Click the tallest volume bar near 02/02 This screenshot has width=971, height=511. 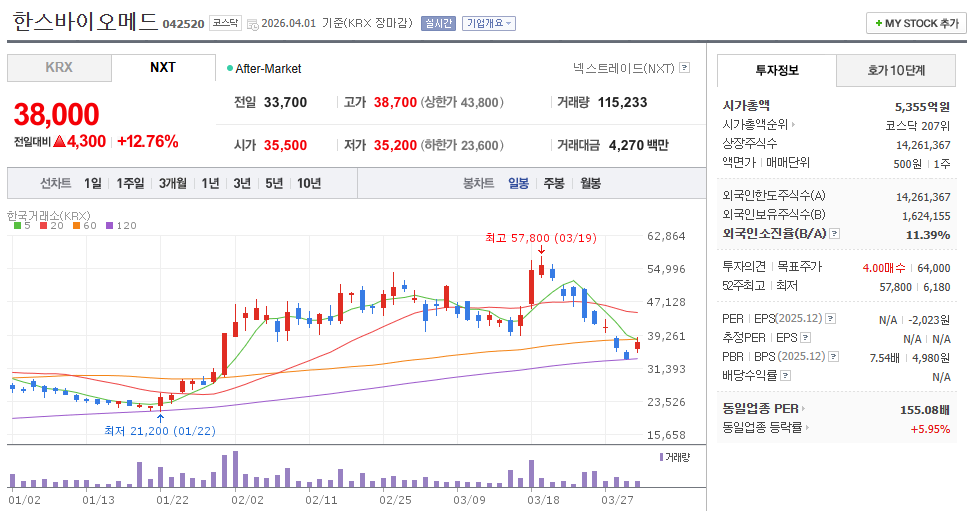point(235,469)
